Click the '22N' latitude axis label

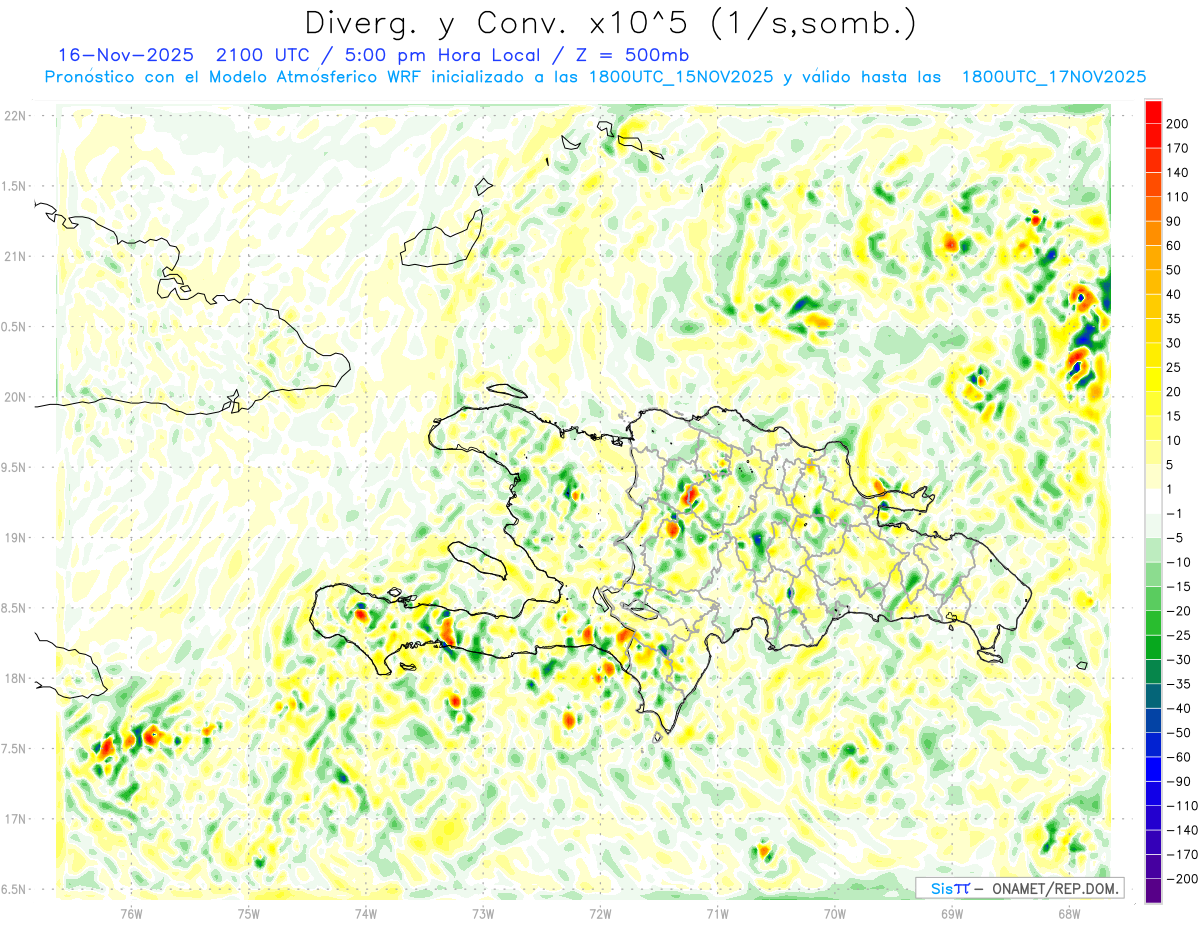pos(15,116)
